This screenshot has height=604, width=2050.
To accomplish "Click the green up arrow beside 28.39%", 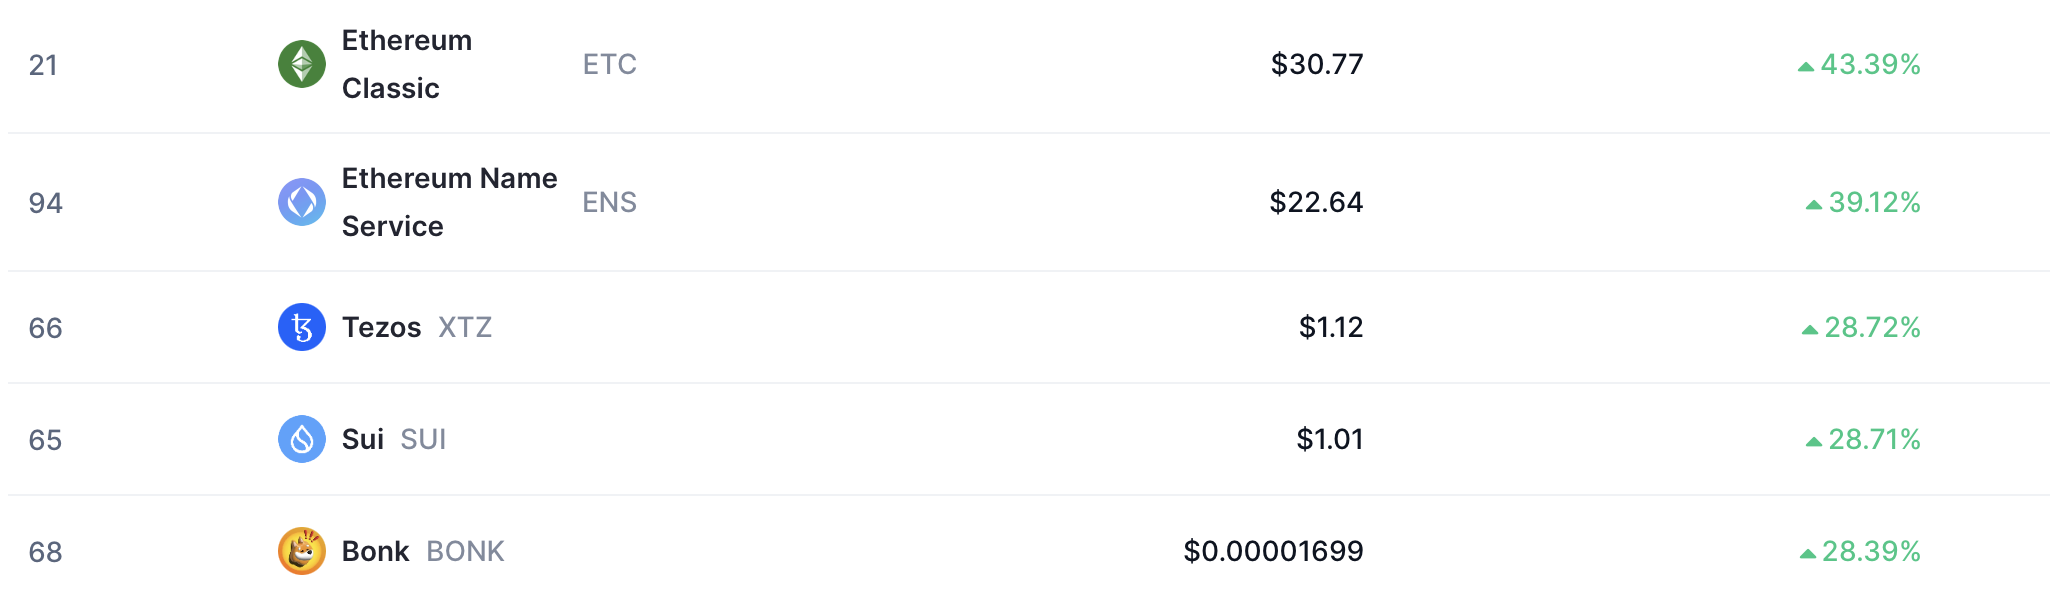I will tap(1807, 553).
